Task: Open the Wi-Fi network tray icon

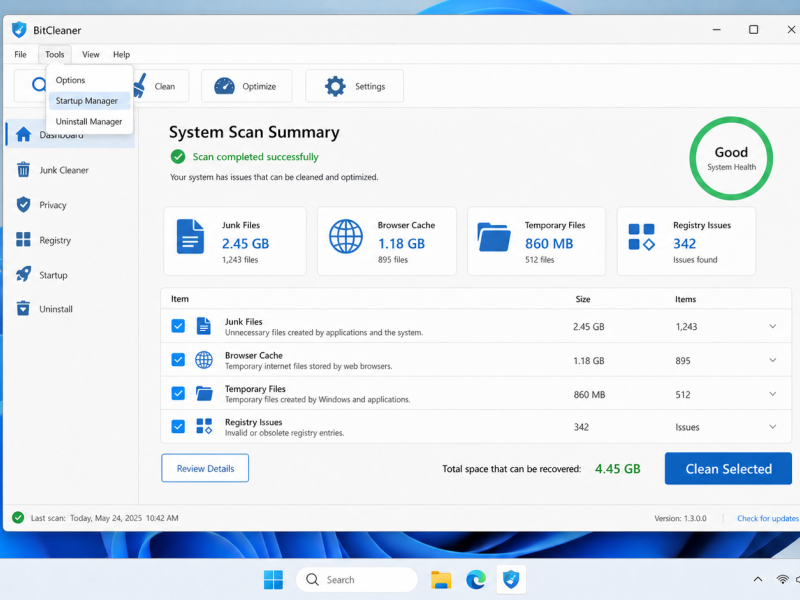Action: coord(782,579)
